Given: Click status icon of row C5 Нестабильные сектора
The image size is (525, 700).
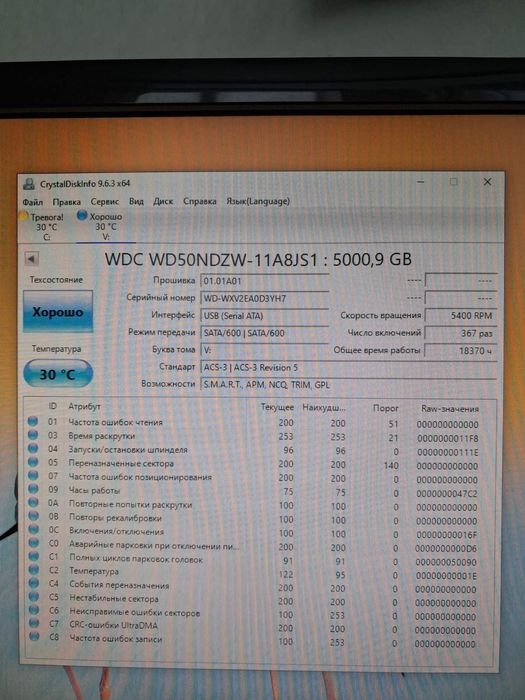Looking at the screenshot, I should (x=34, y=596).
